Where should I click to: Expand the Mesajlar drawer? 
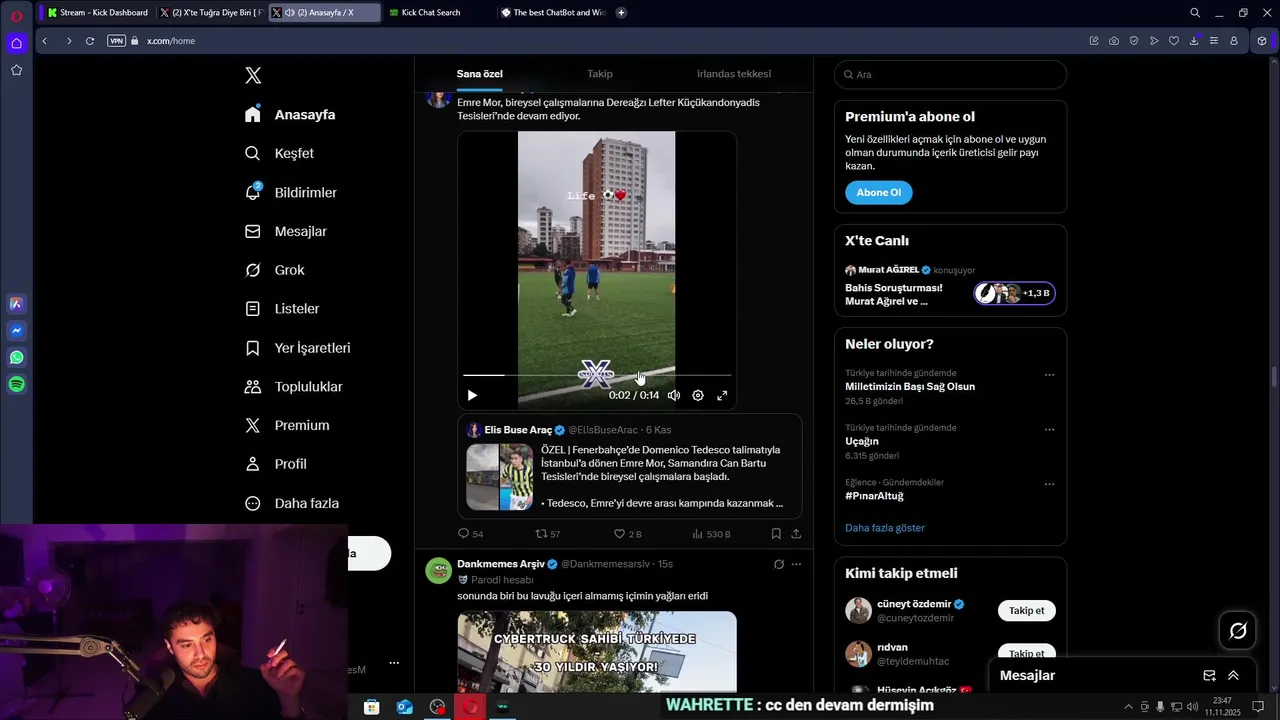coord(1233,675)
